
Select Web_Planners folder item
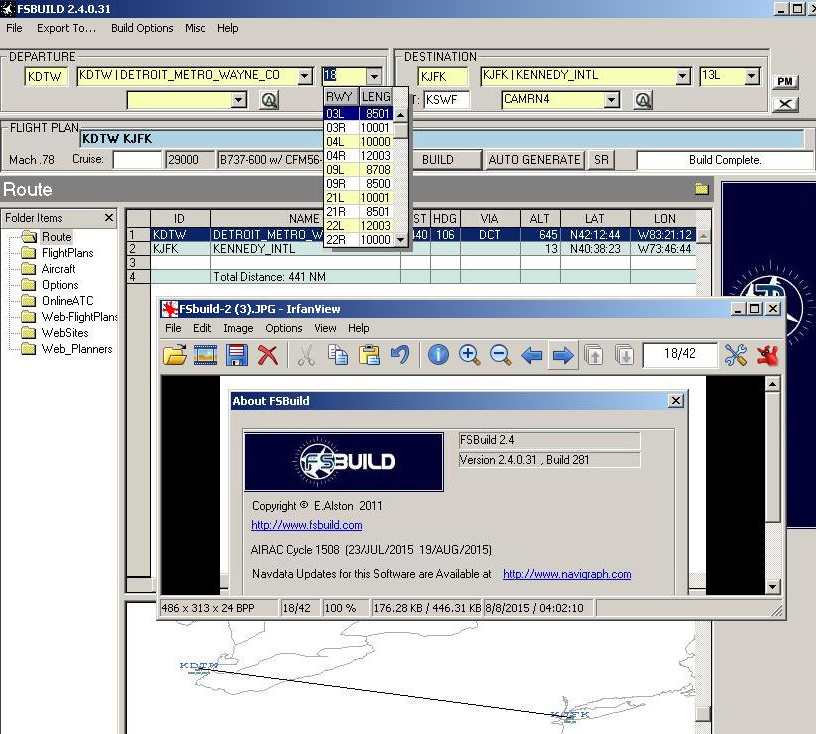pos(76,349)
